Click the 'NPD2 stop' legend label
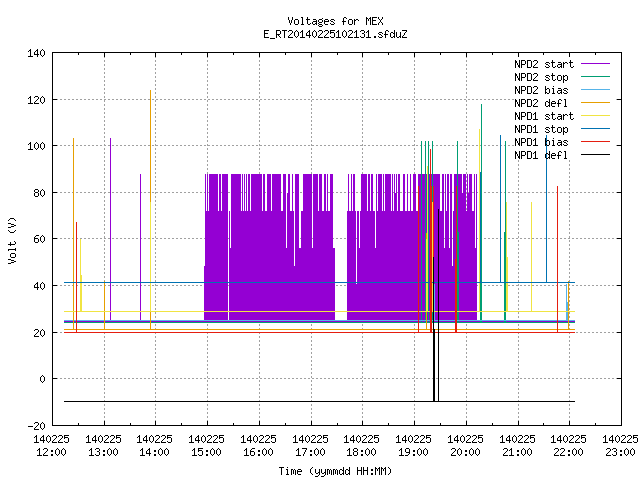Screen dimensions: 640x480 pos(541,77)
